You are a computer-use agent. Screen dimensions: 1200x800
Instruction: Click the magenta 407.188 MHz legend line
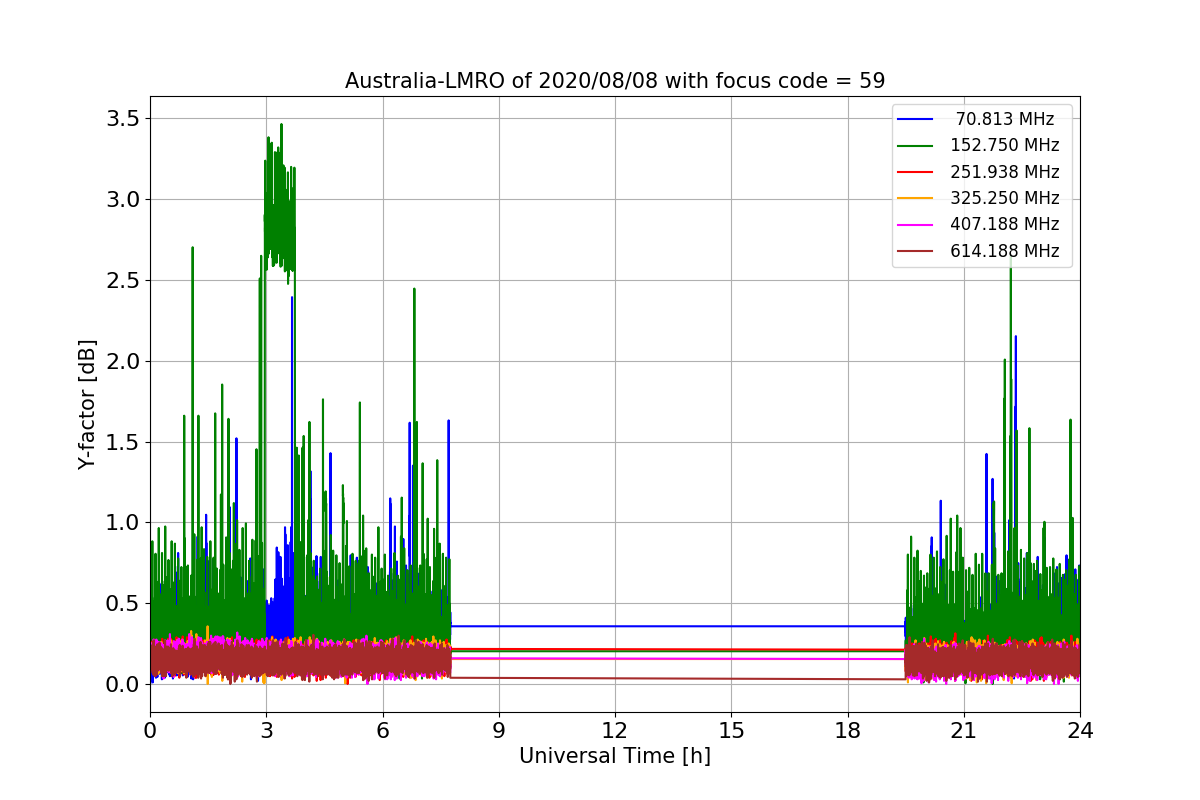point(915,225)
